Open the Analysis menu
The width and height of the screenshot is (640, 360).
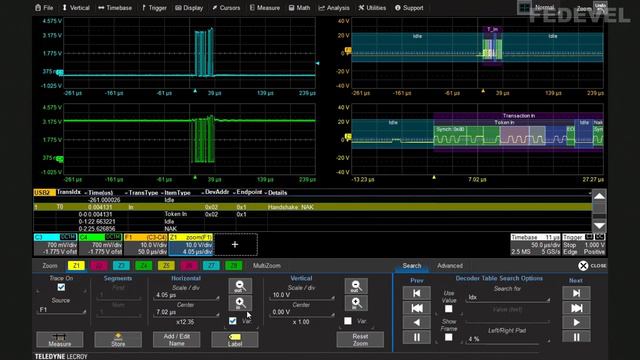click(334, 7)
